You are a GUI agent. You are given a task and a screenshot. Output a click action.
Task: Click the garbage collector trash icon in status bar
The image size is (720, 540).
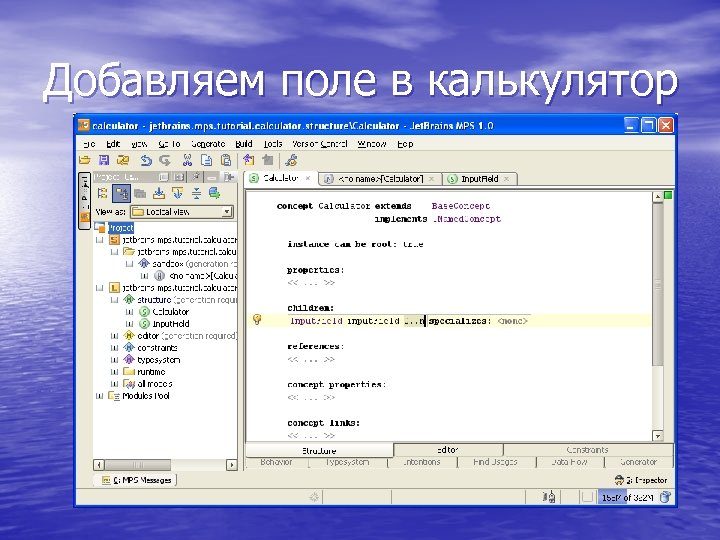pyautogui.click(x=665, y=497)
